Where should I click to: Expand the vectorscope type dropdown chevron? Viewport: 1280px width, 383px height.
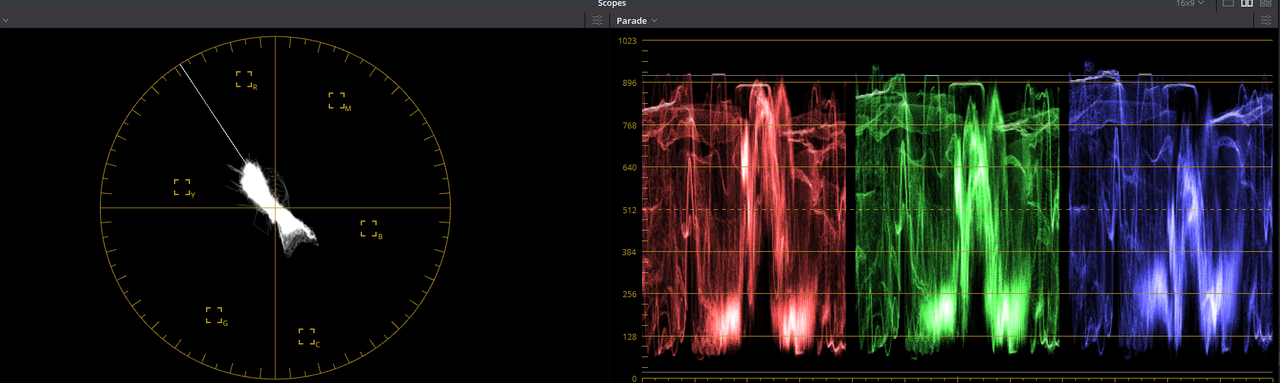6,20
